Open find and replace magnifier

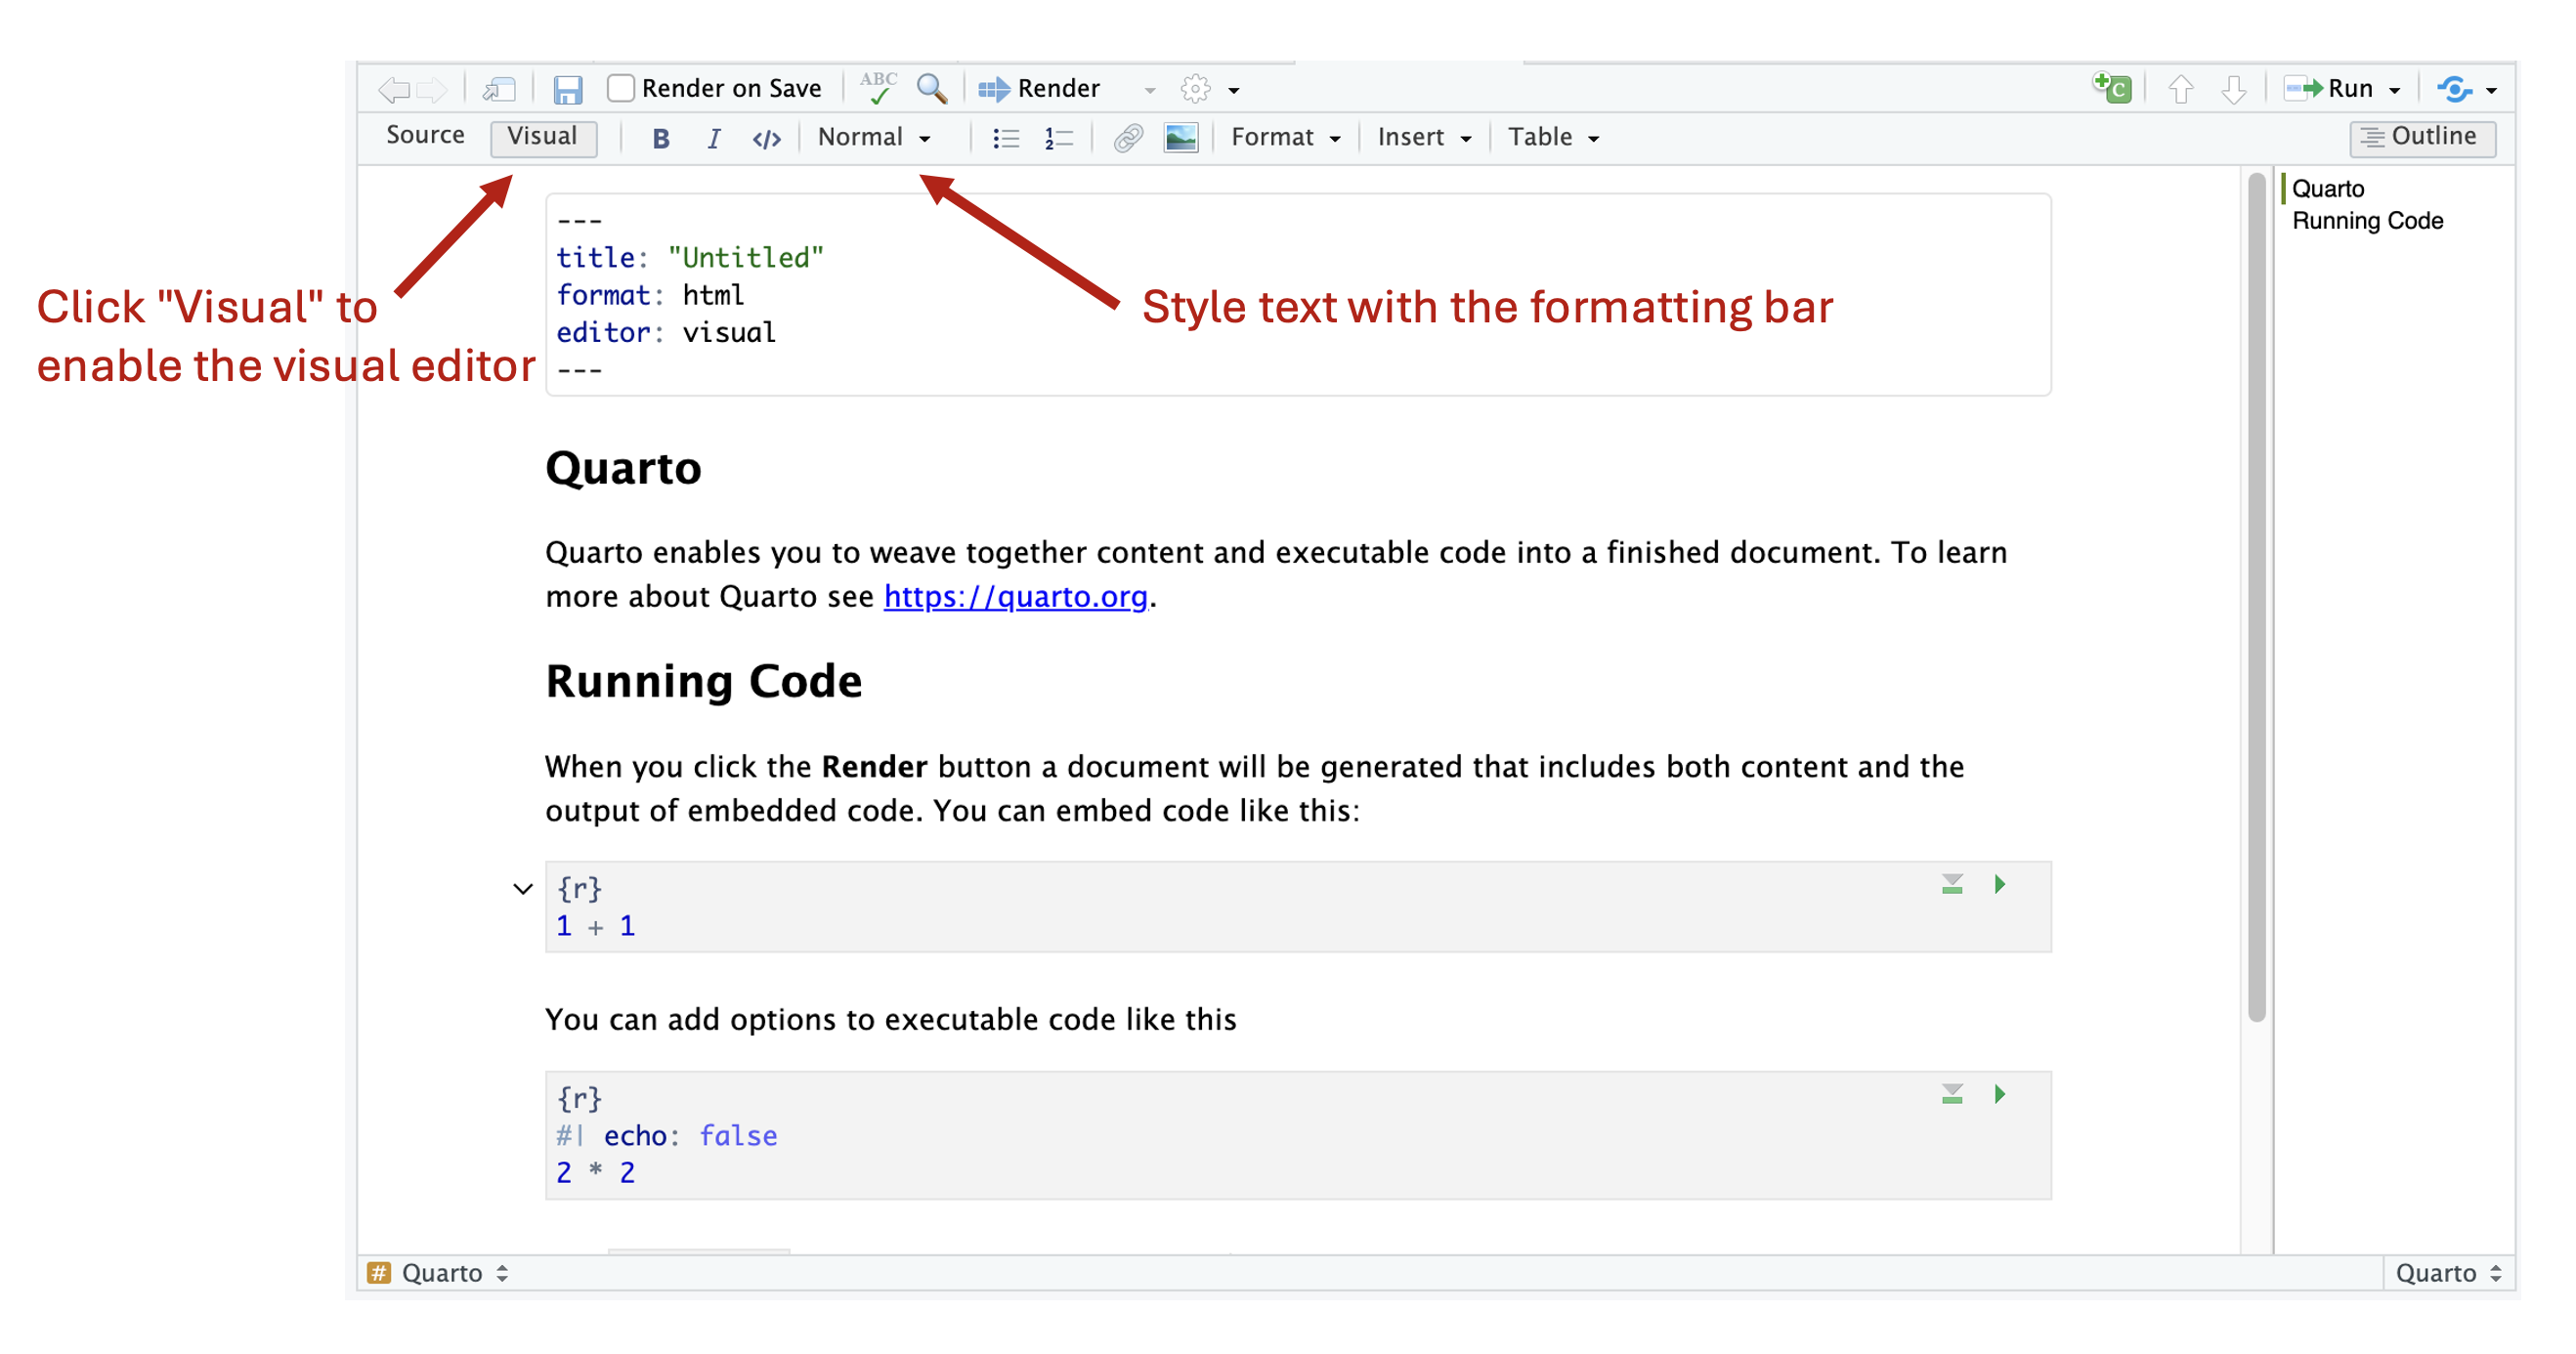[x=931, y=88]
